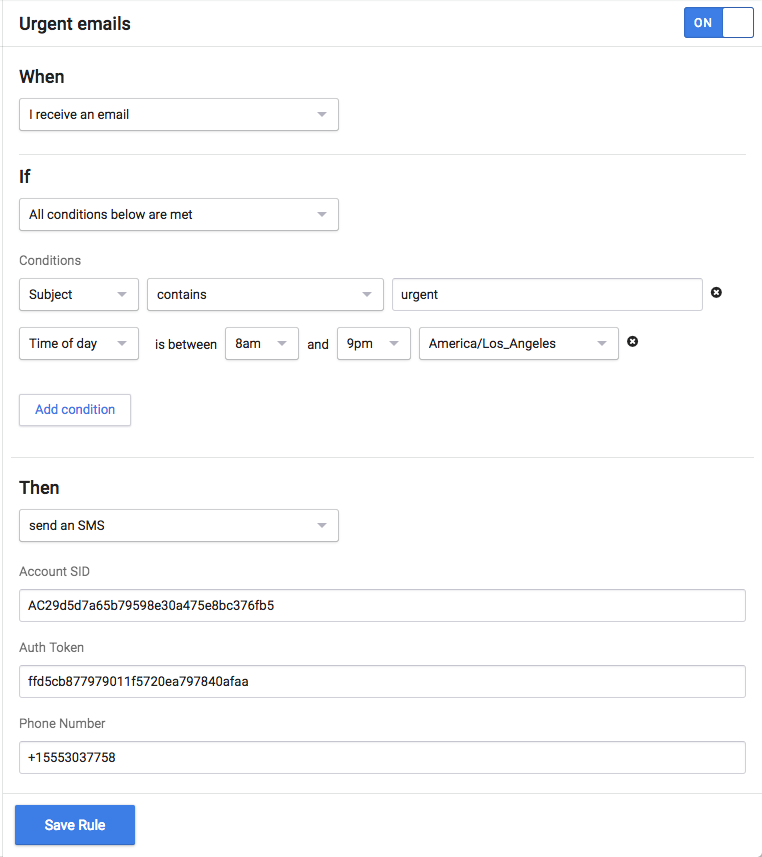Focus the Phone Number input field
The height and width of the screenshot is (857, 762).
pyautogui.click(x=382, y=758)
